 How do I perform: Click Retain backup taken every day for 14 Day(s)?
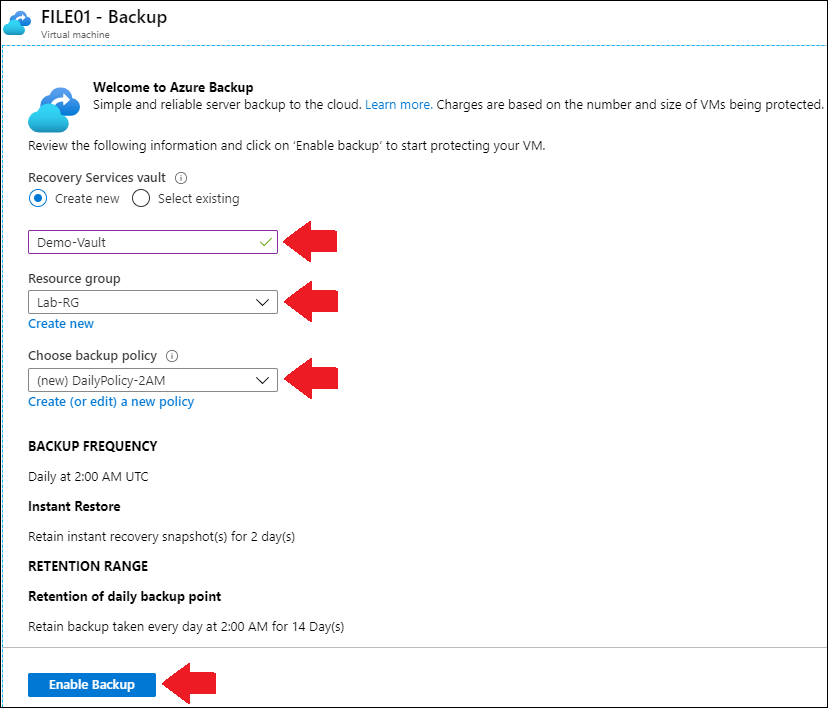pyautogui.click(x=186, y=627)
